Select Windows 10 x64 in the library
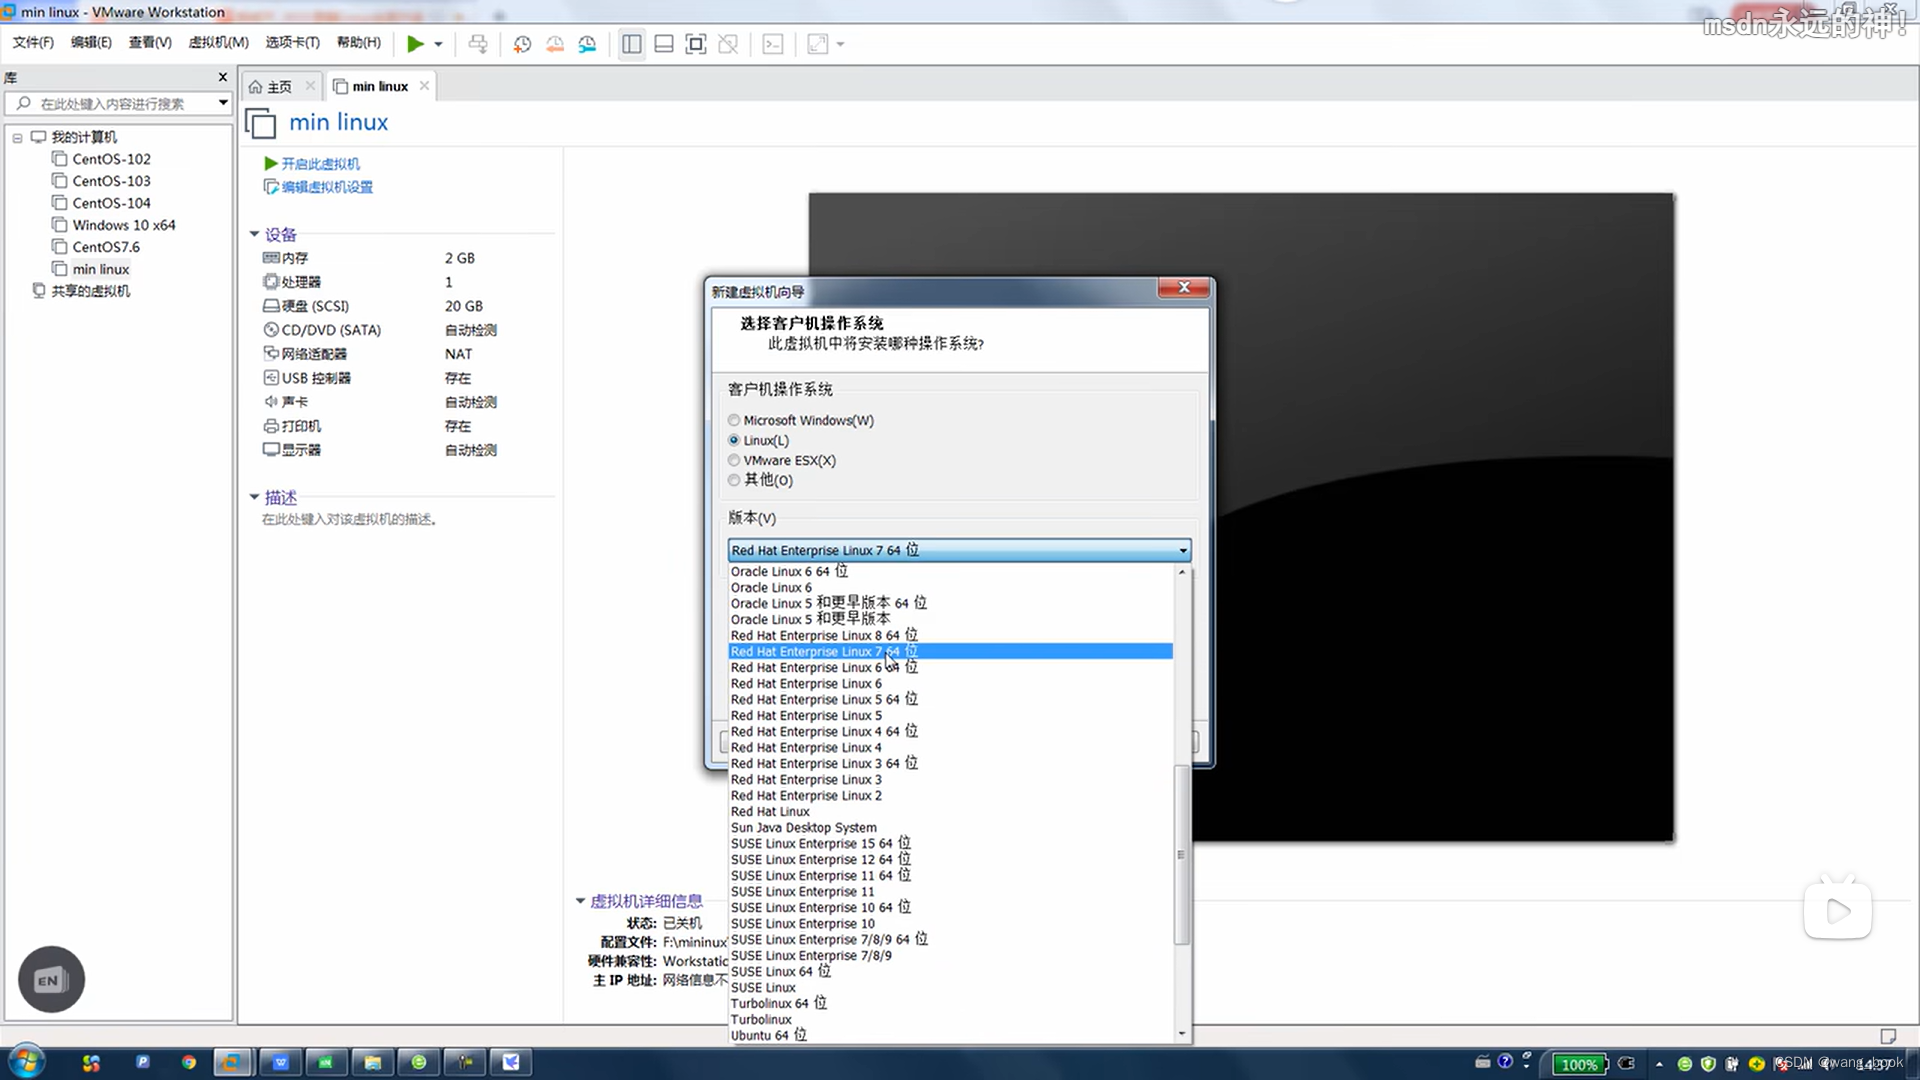Image resolution: width=1920 pixels, height=1080 pixels. click(123, 225)
